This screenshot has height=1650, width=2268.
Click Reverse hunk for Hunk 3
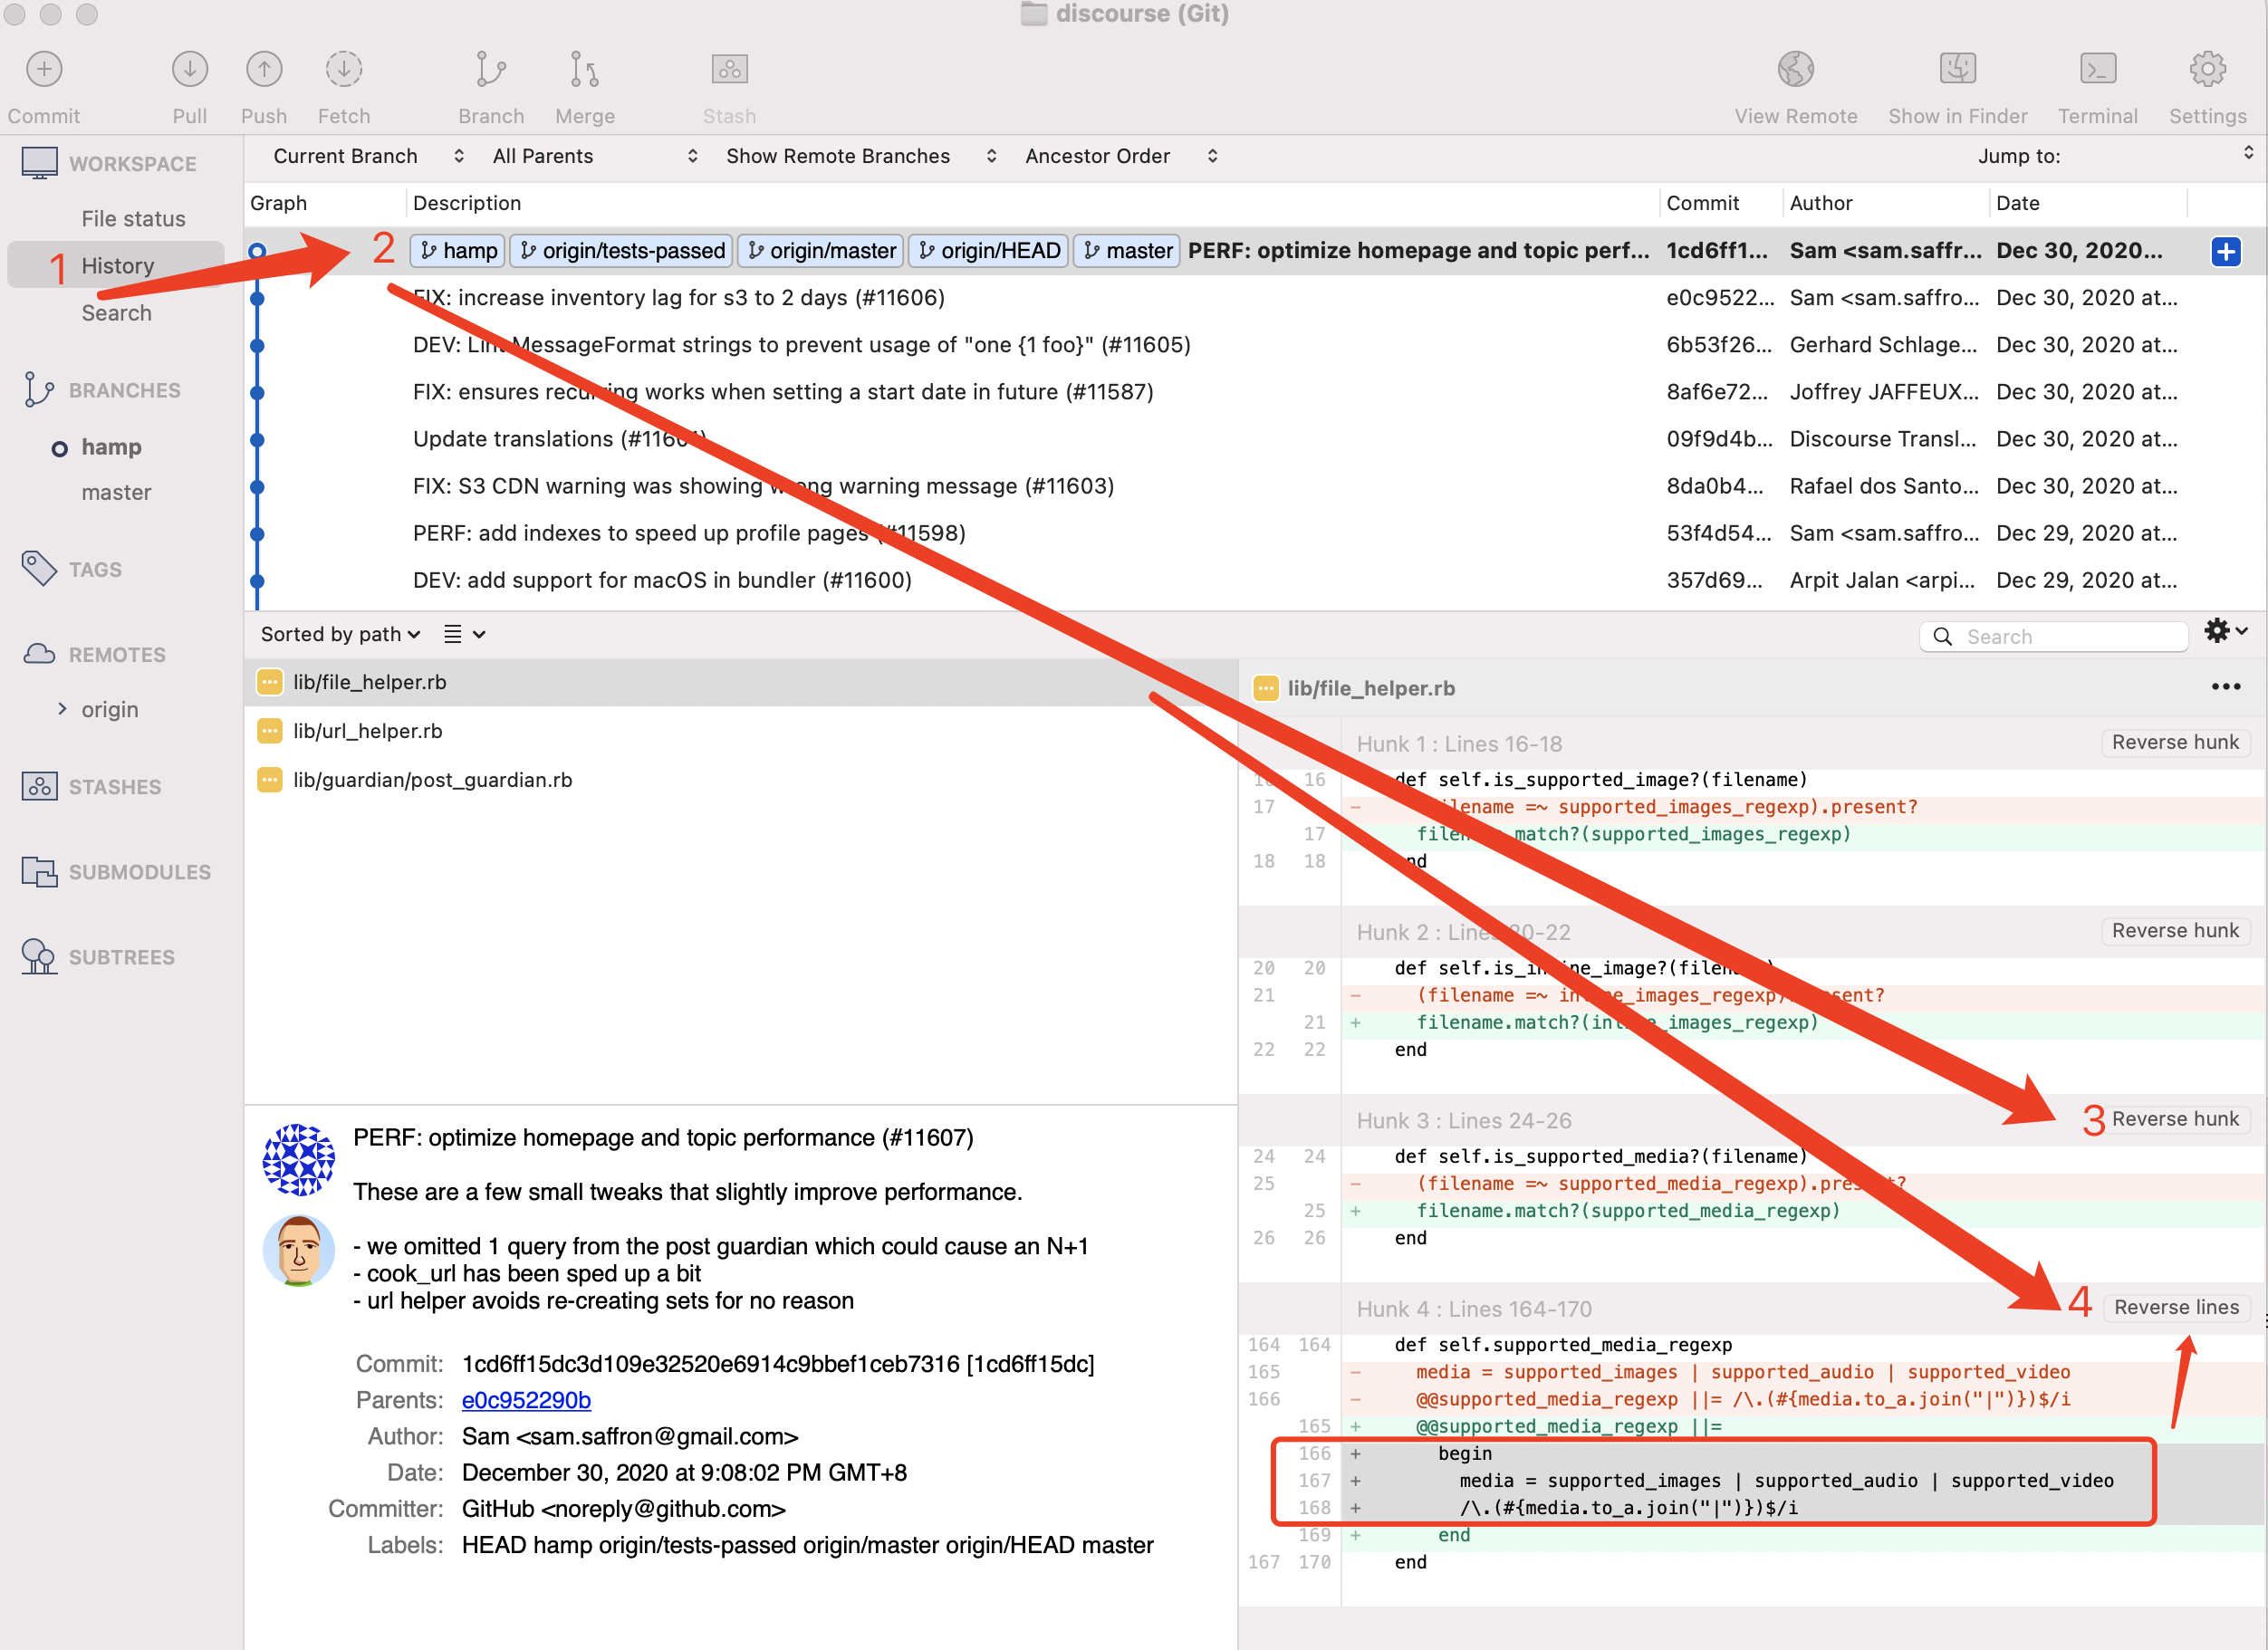pyautogui.click(x=2174, y=1119)
